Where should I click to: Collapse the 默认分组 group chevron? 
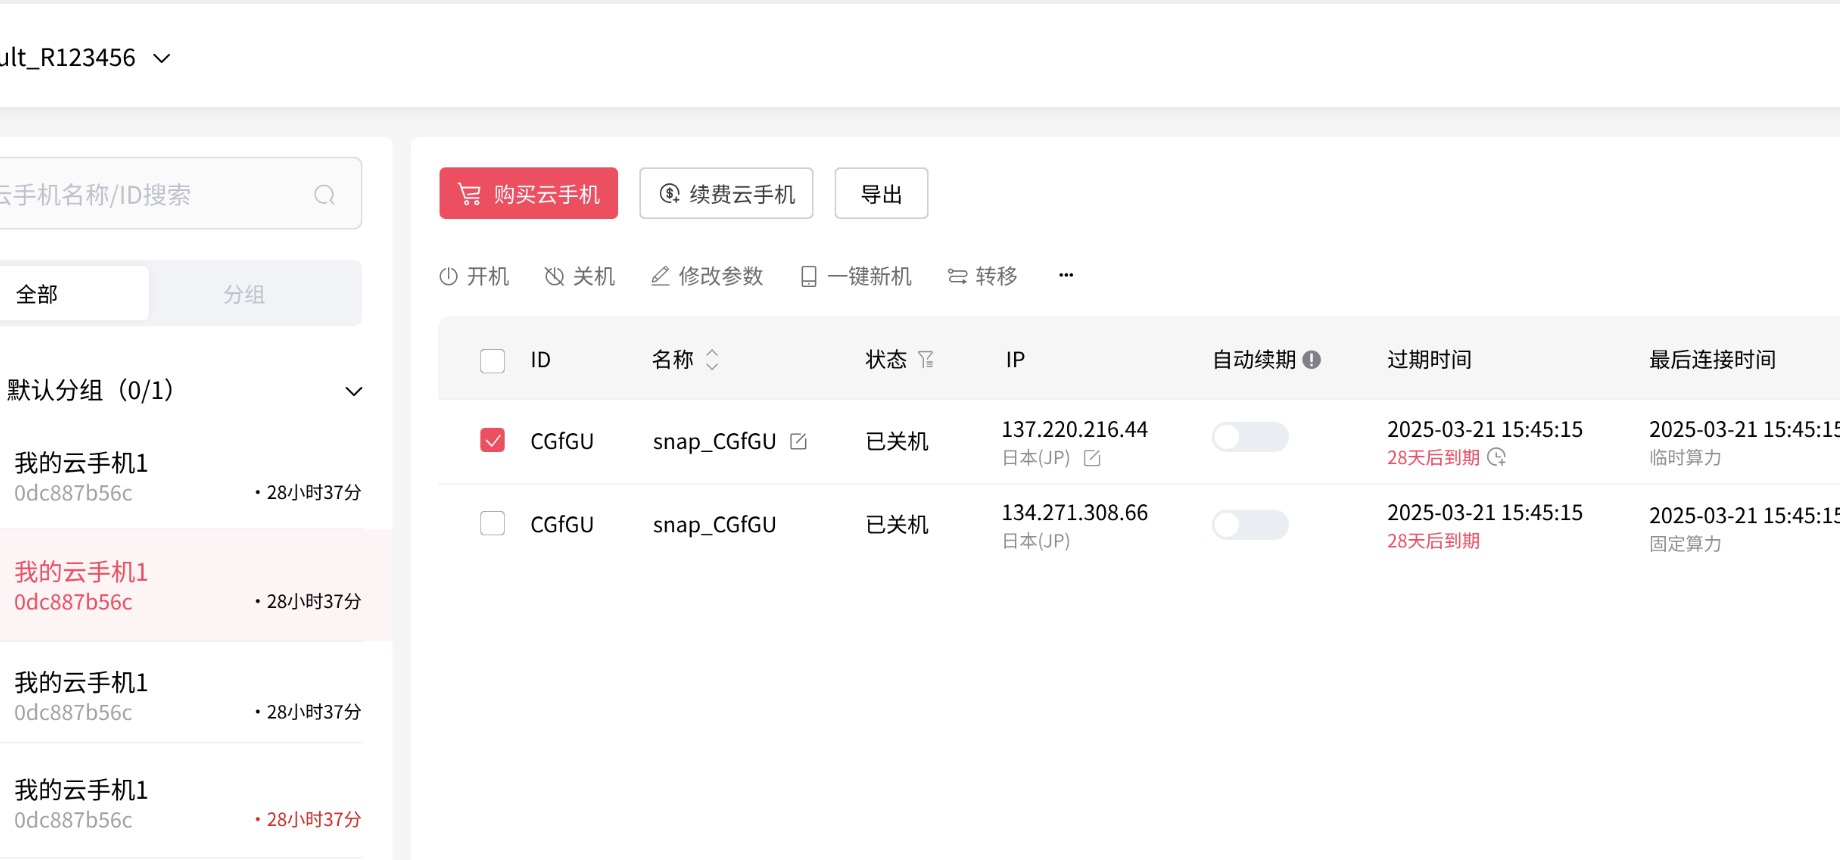tap(353, 391)
